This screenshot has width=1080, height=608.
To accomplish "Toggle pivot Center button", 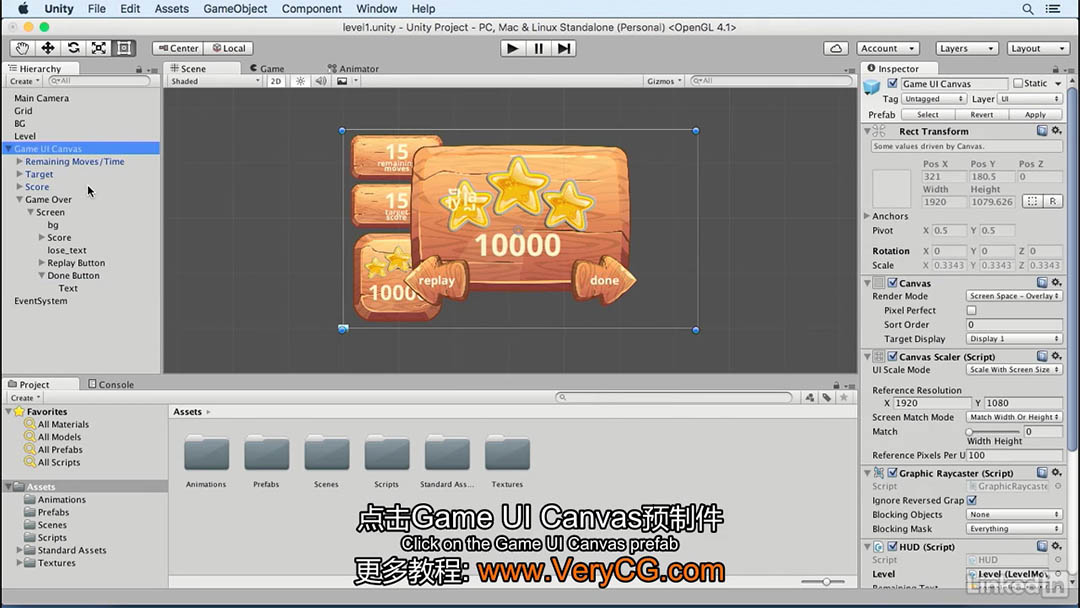I will point(178,48).
